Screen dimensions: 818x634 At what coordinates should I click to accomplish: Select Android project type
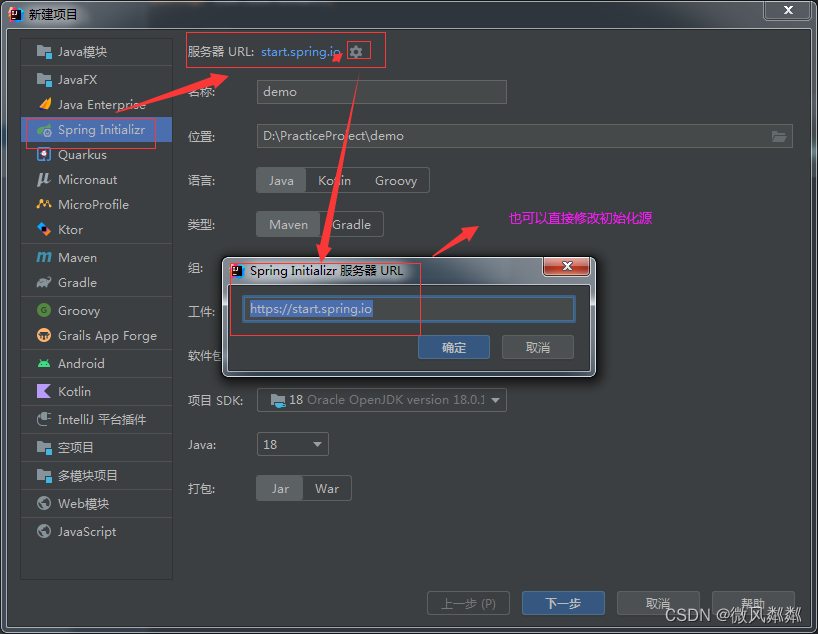[97, 363]
